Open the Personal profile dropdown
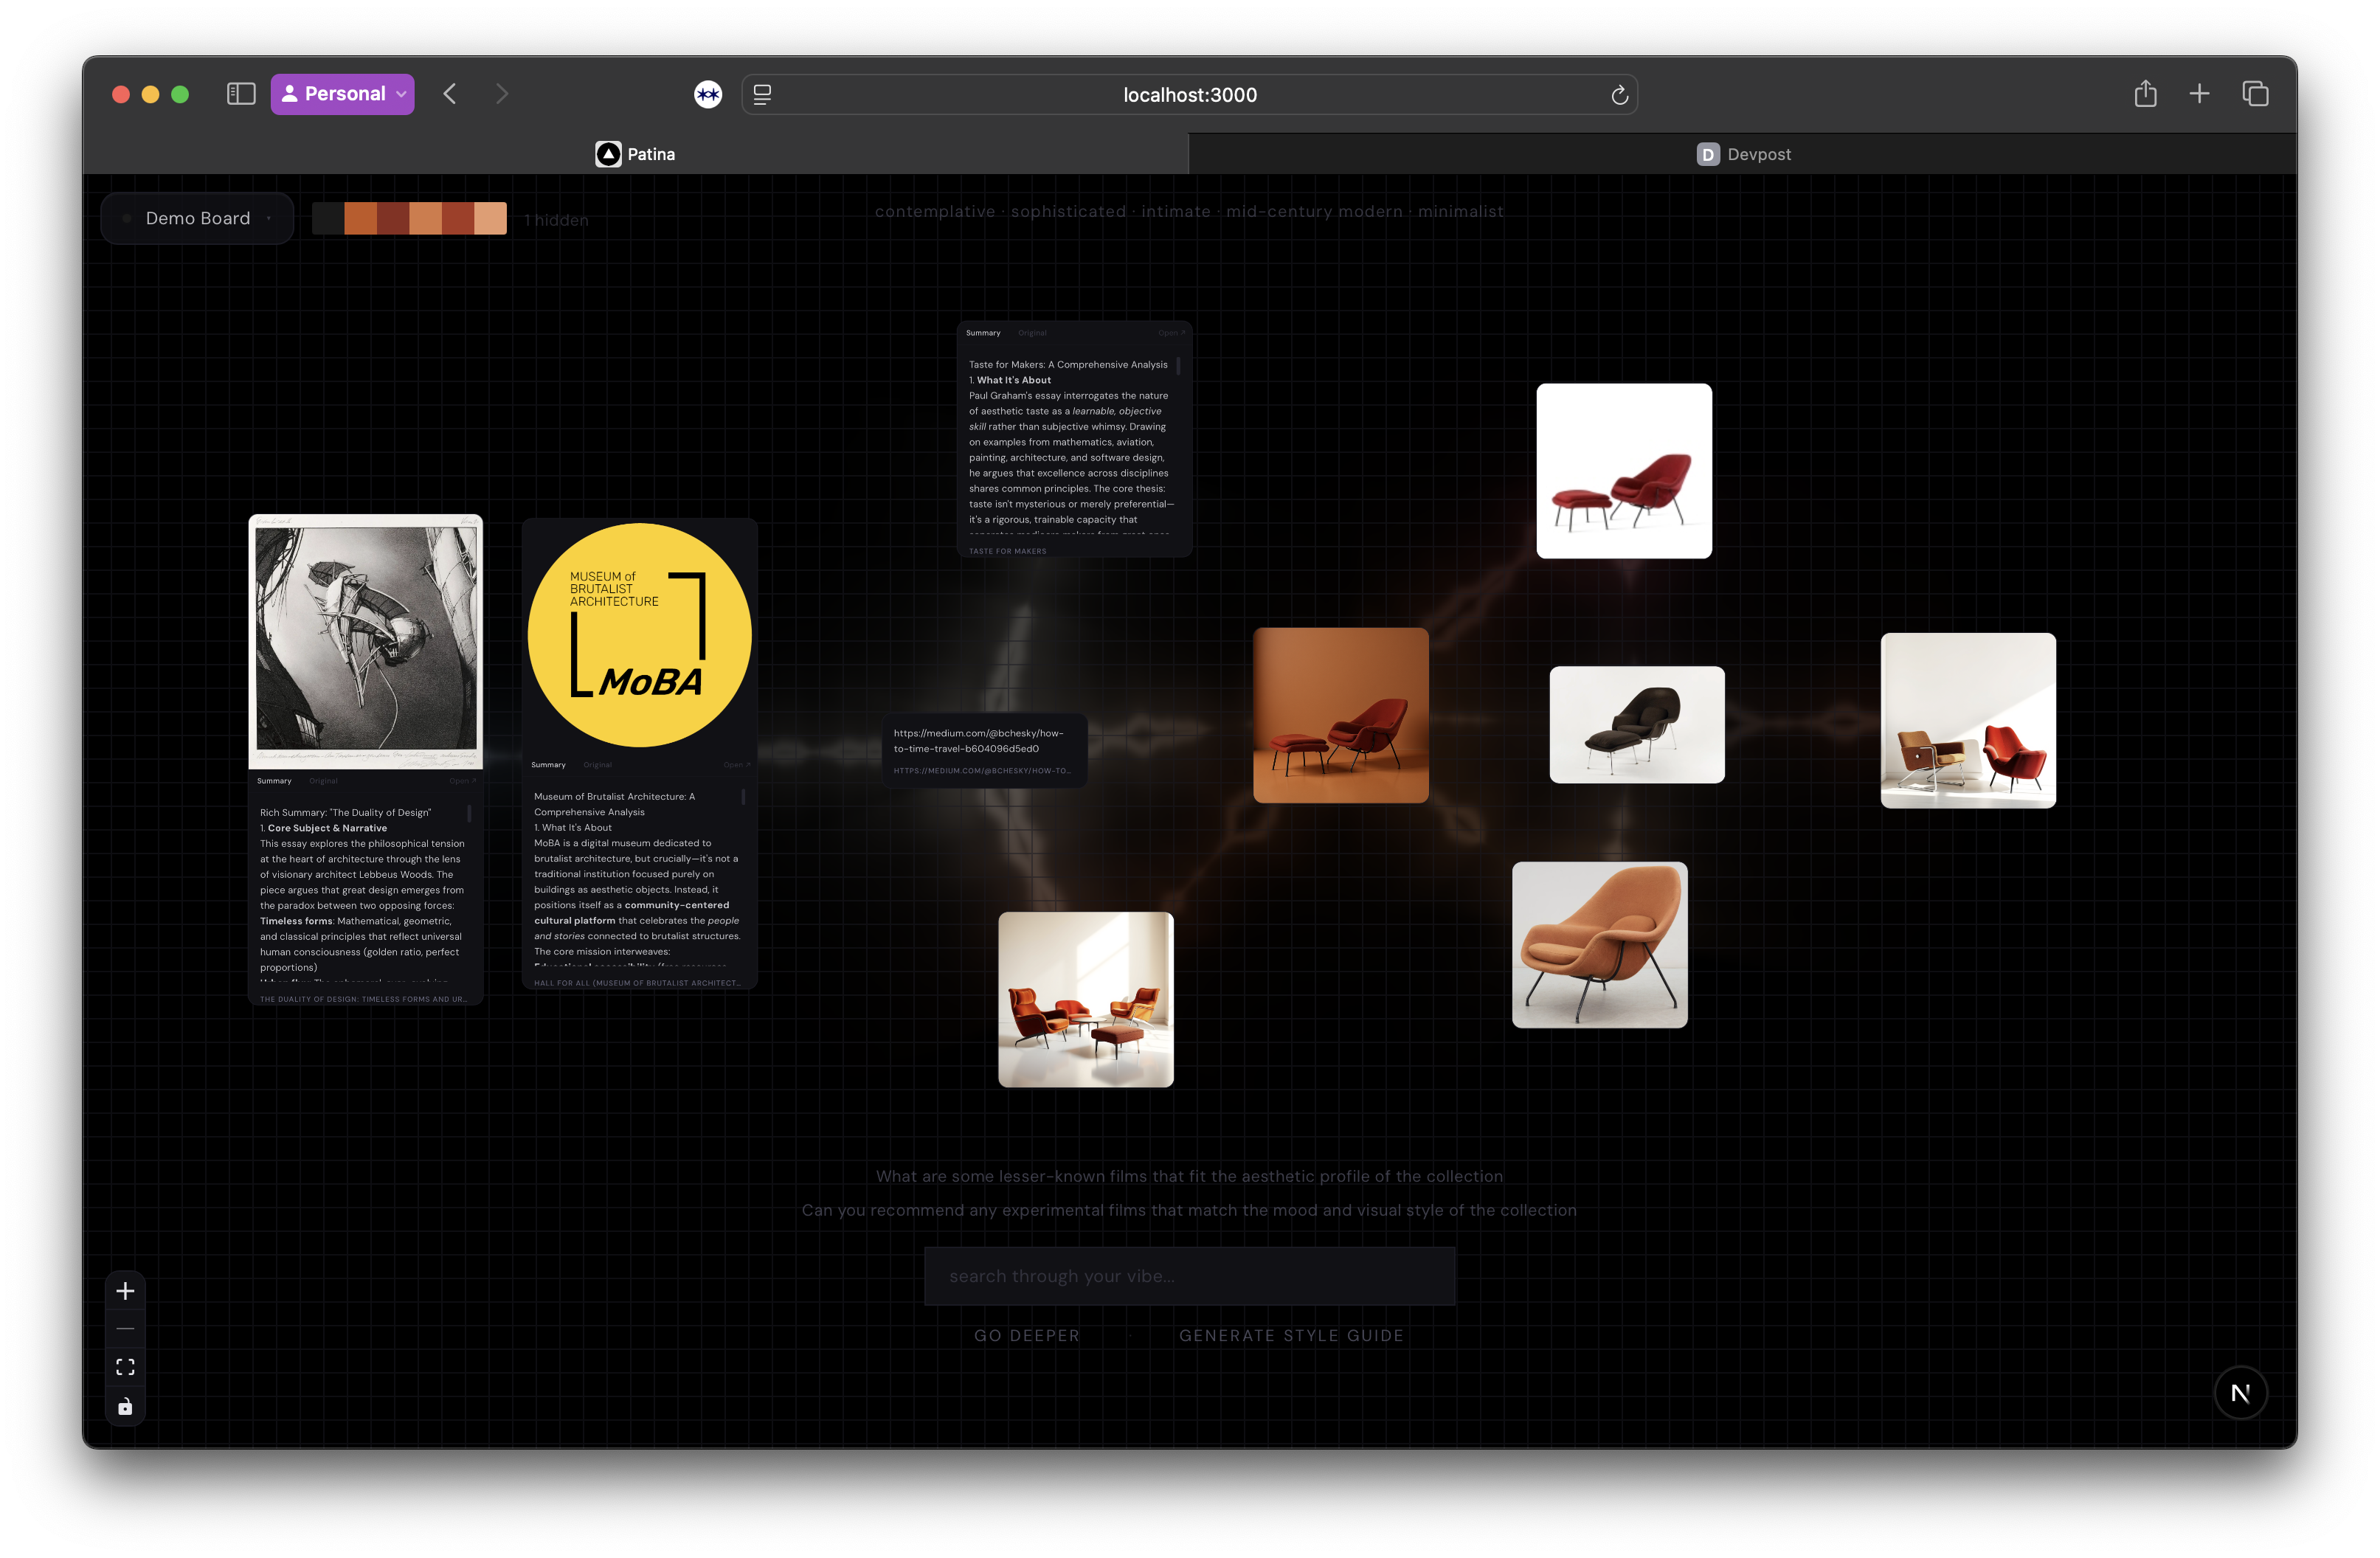 pyautogui.click(x=343, y=94)
